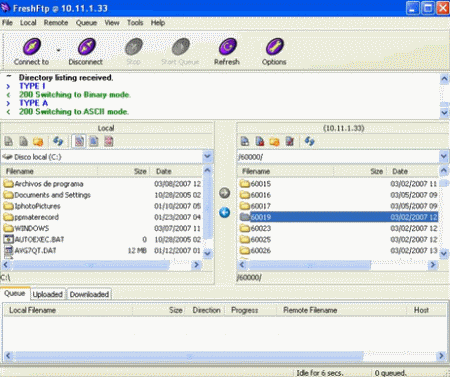Click the log pane scroll-up arrow
The width and height of the screenshot is (450, 377).
coord(444,79)
